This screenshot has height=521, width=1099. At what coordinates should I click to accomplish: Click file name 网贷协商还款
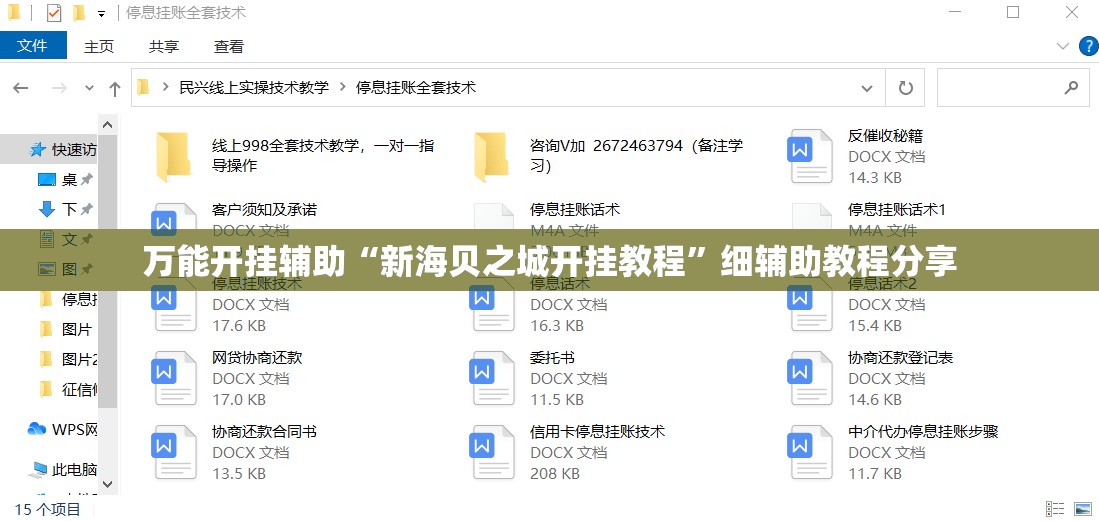(x=257, y=358)
